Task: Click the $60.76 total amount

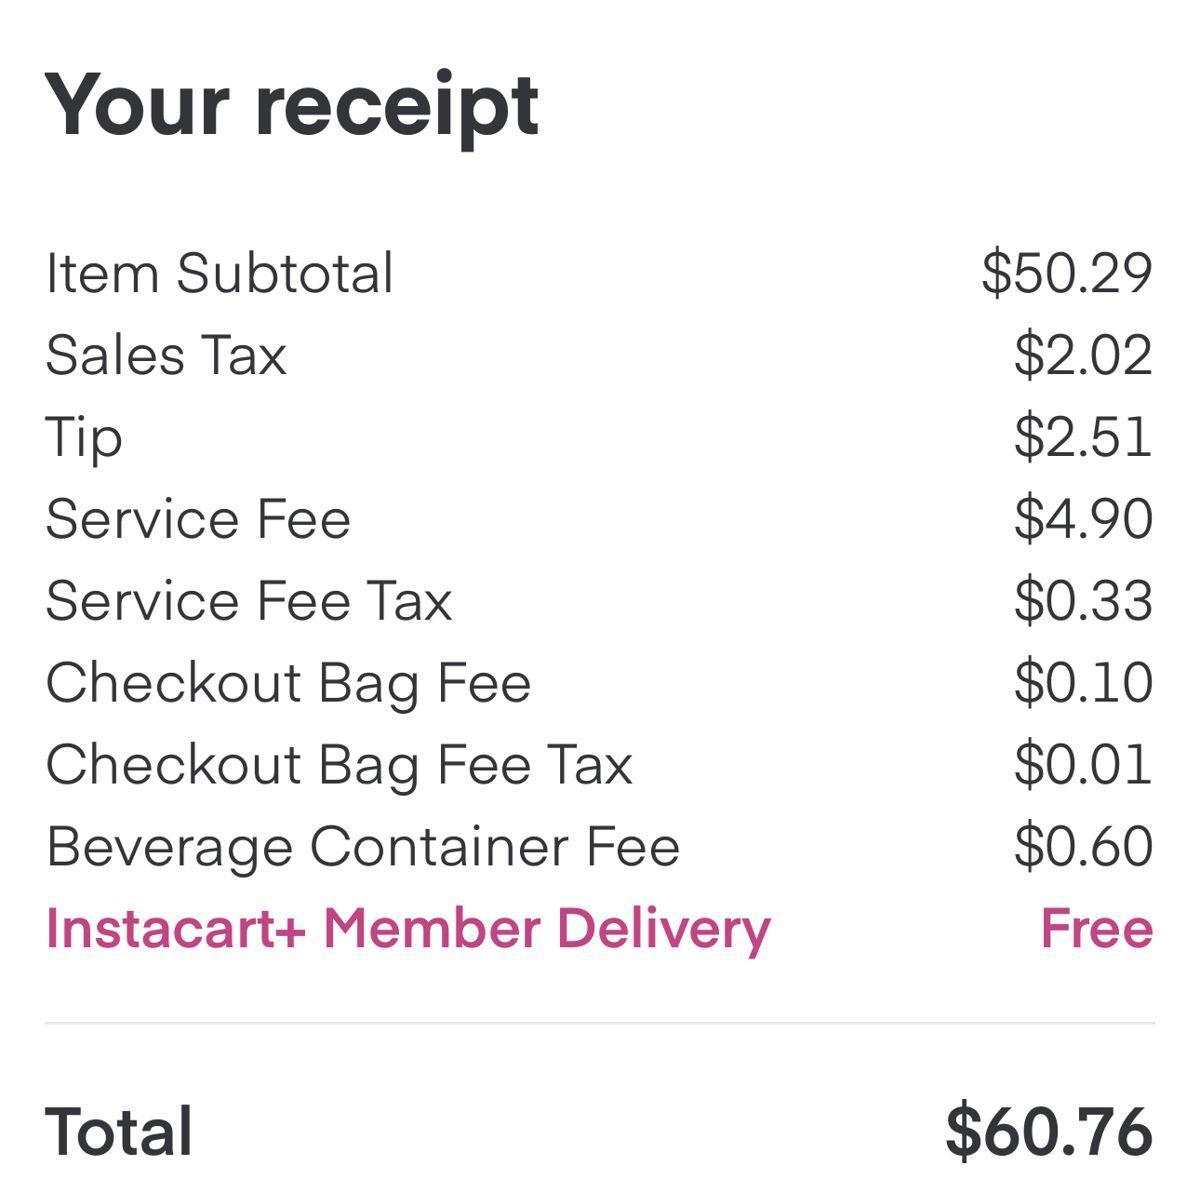Action: (1049, 1132)
